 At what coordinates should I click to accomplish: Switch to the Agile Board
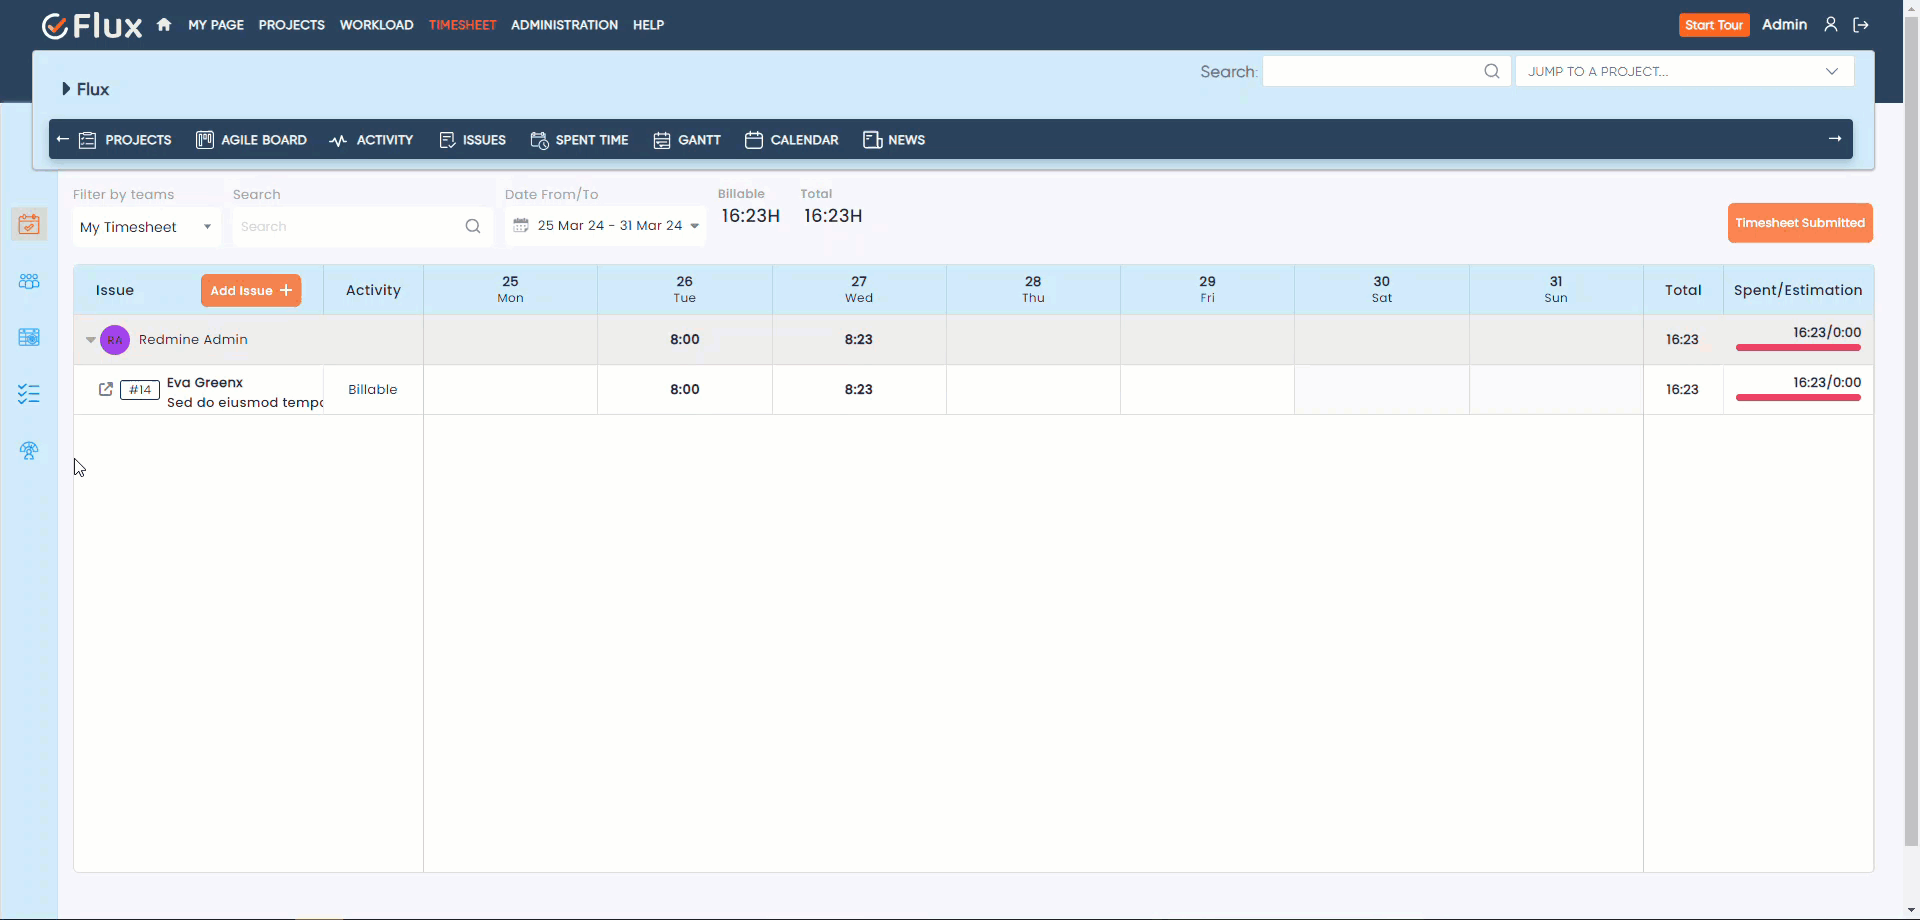coord(251,140)
